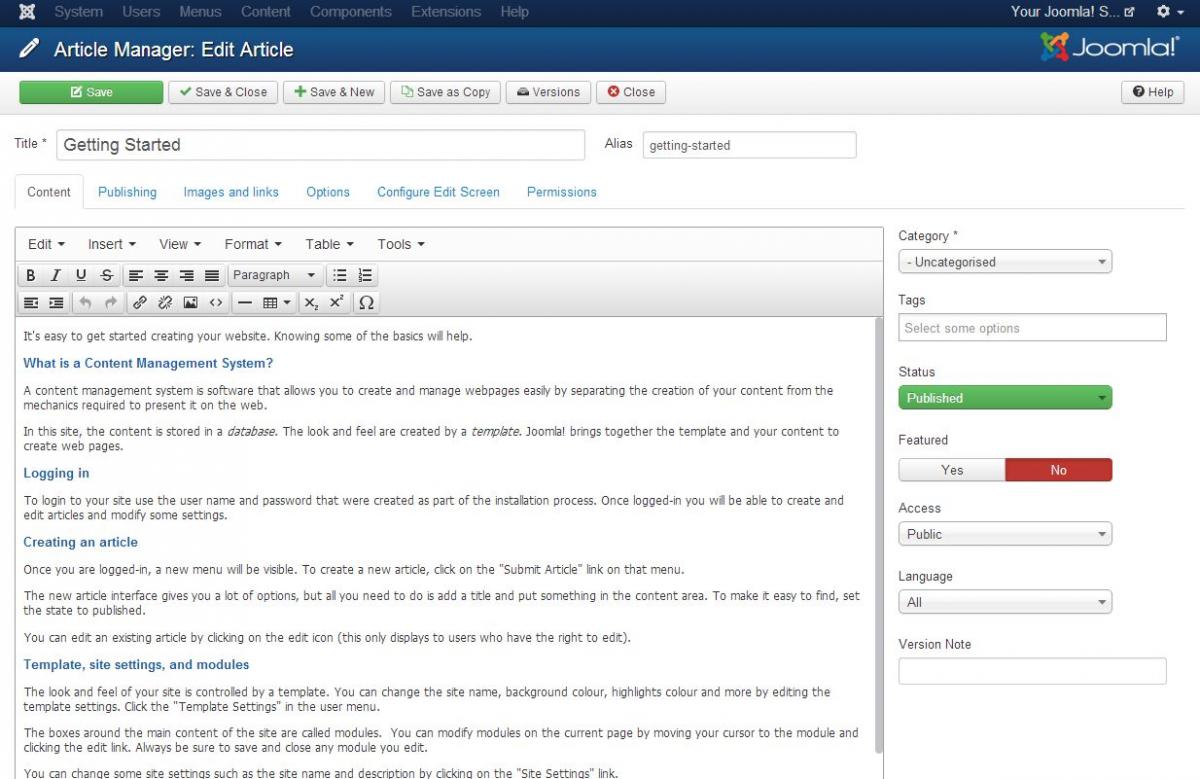This screenshot has width=1200, height=779.
Task: Open the editor Edit menu
Action: (46, 244)
